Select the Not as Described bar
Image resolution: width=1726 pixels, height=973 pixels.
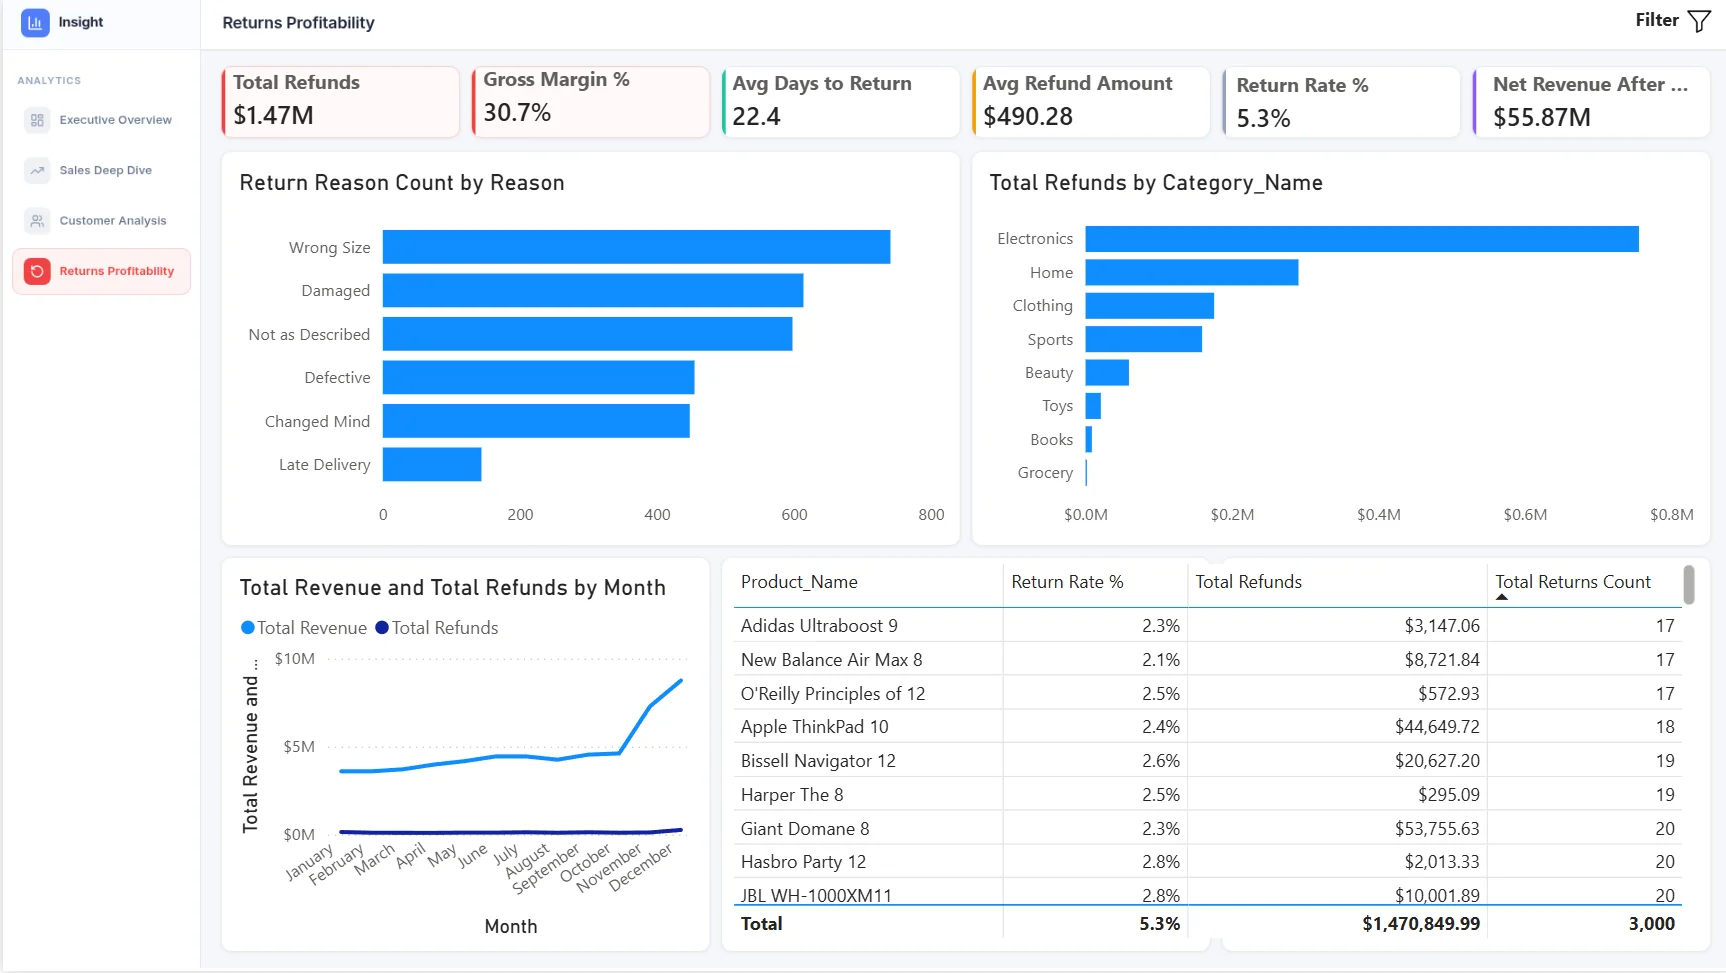[587, 334]
